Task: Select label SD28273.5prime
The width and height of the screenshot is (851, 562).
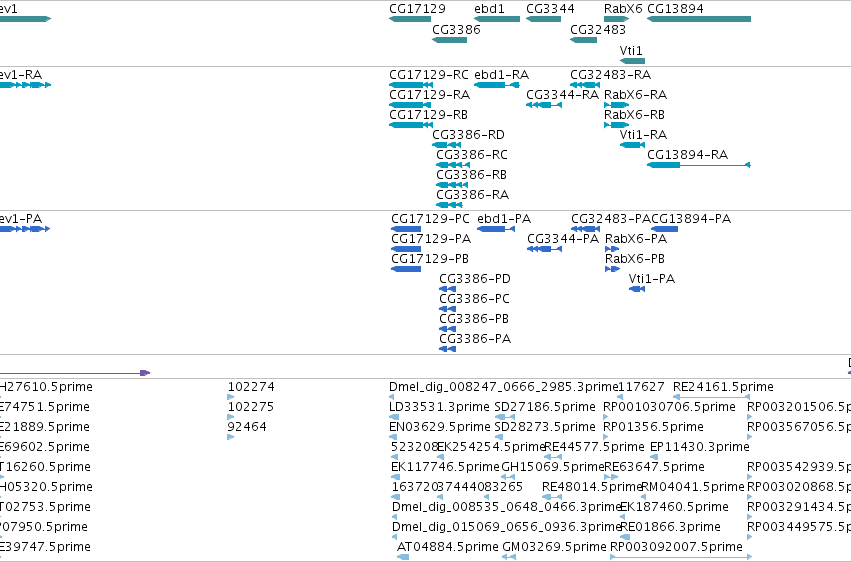Action: pyautogui.click(x=545, y=427)
